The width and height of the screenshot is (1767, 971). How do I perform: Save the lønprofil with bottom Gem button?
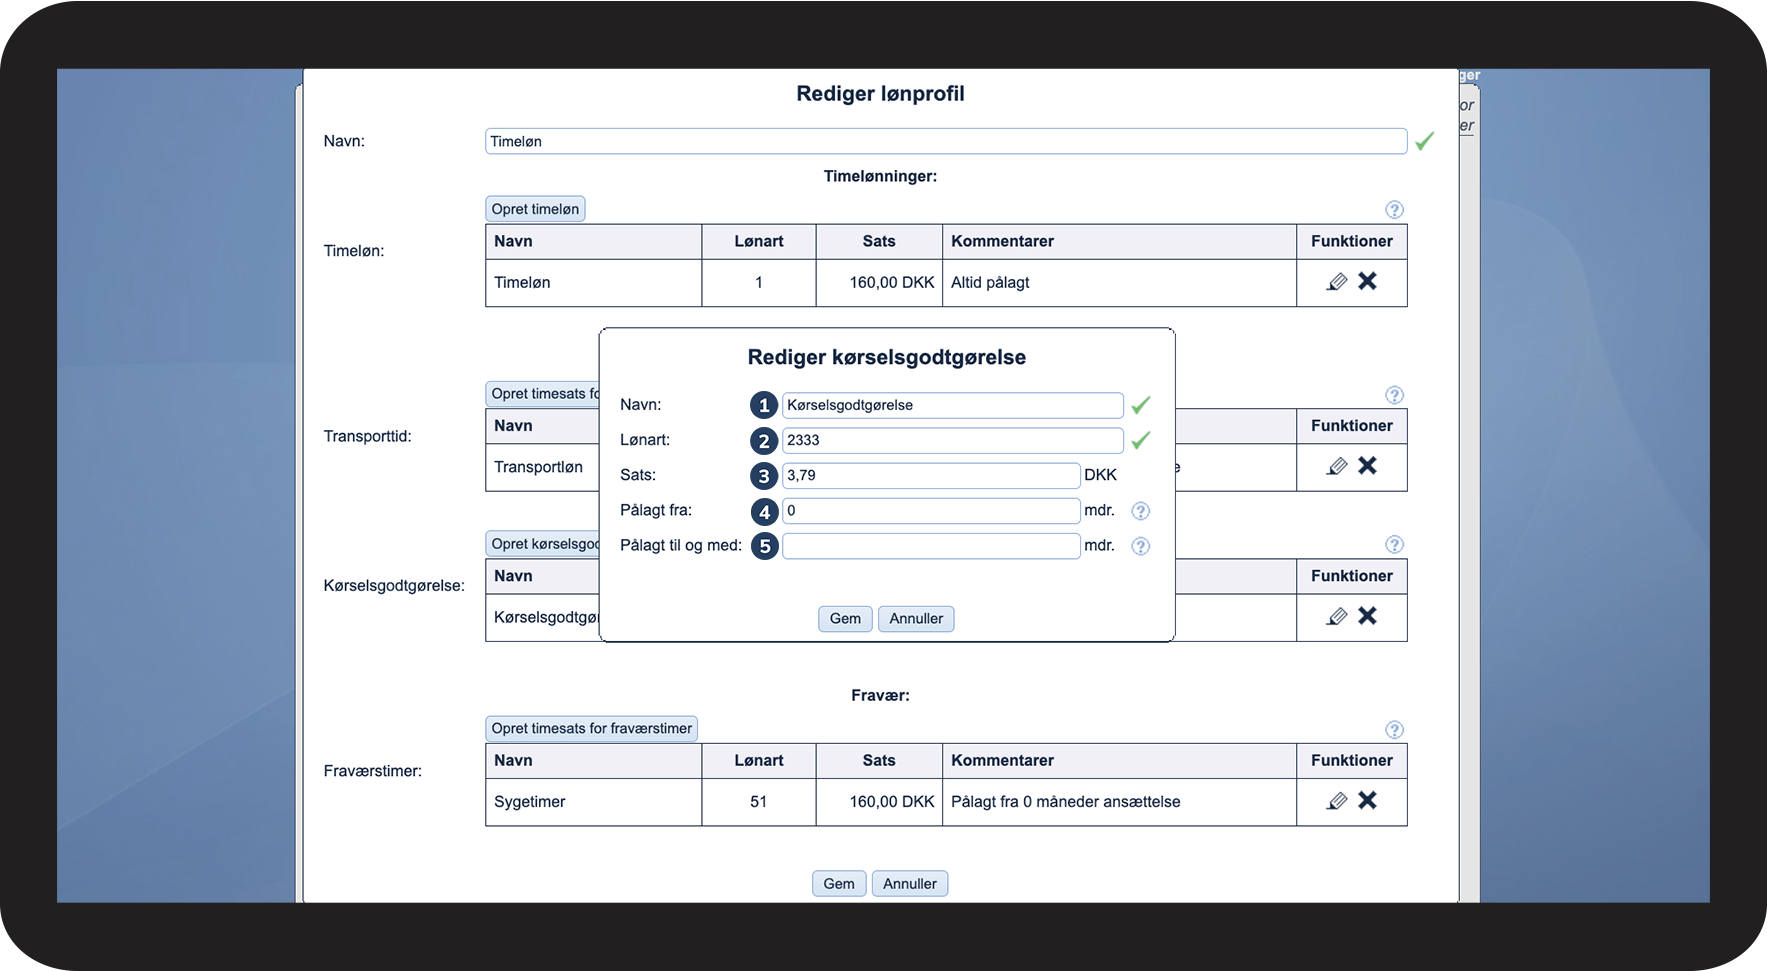pyautogui.click(x=839, y=884)
